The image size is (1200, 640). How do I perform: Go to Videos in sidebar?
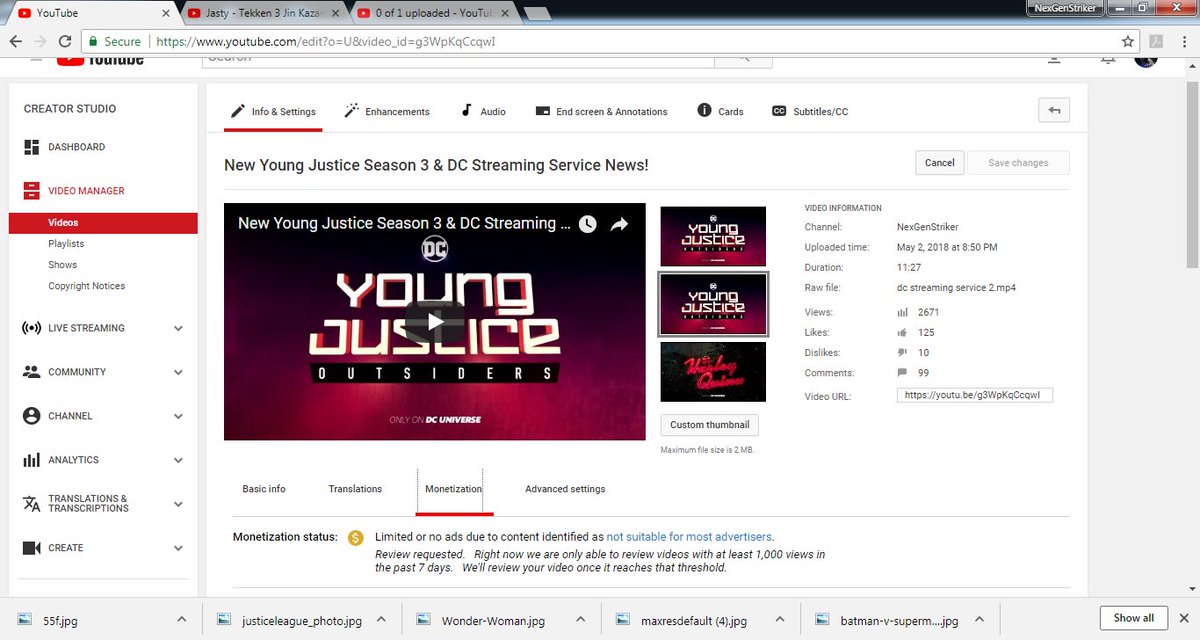point(103,223)
